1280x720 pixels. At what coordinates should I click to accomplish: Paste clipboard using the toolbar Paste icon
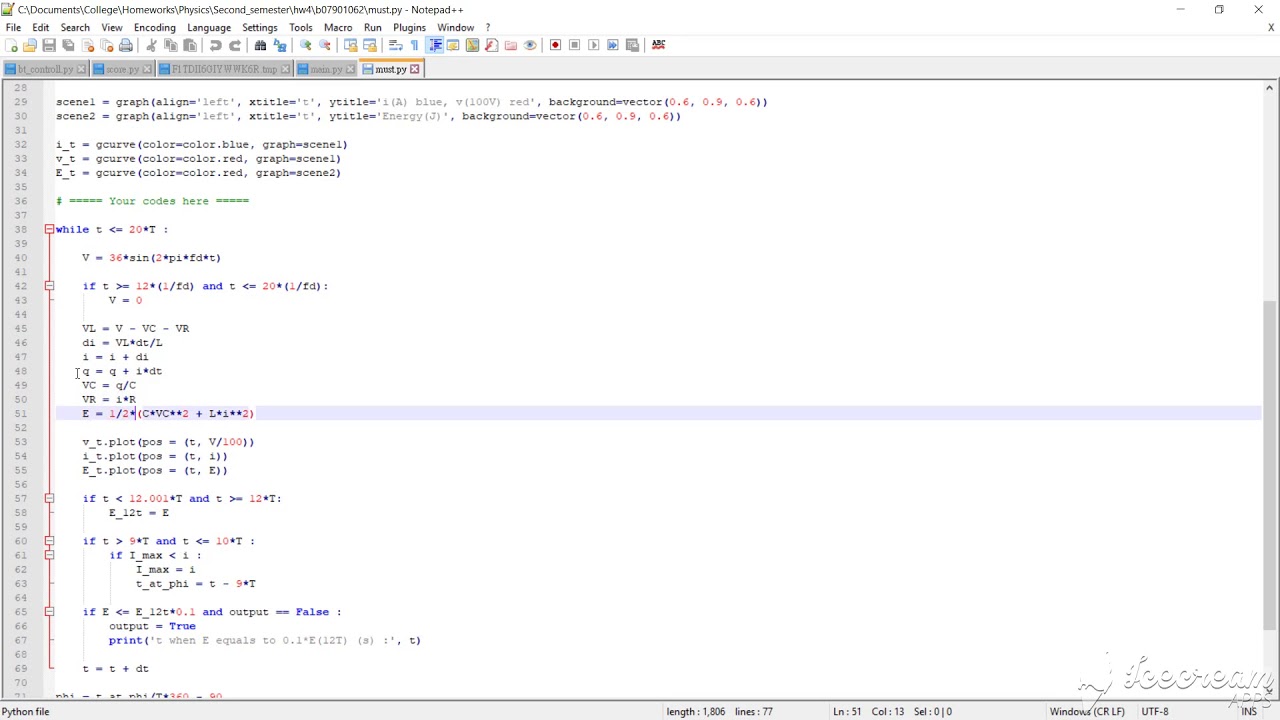point(190,45)
